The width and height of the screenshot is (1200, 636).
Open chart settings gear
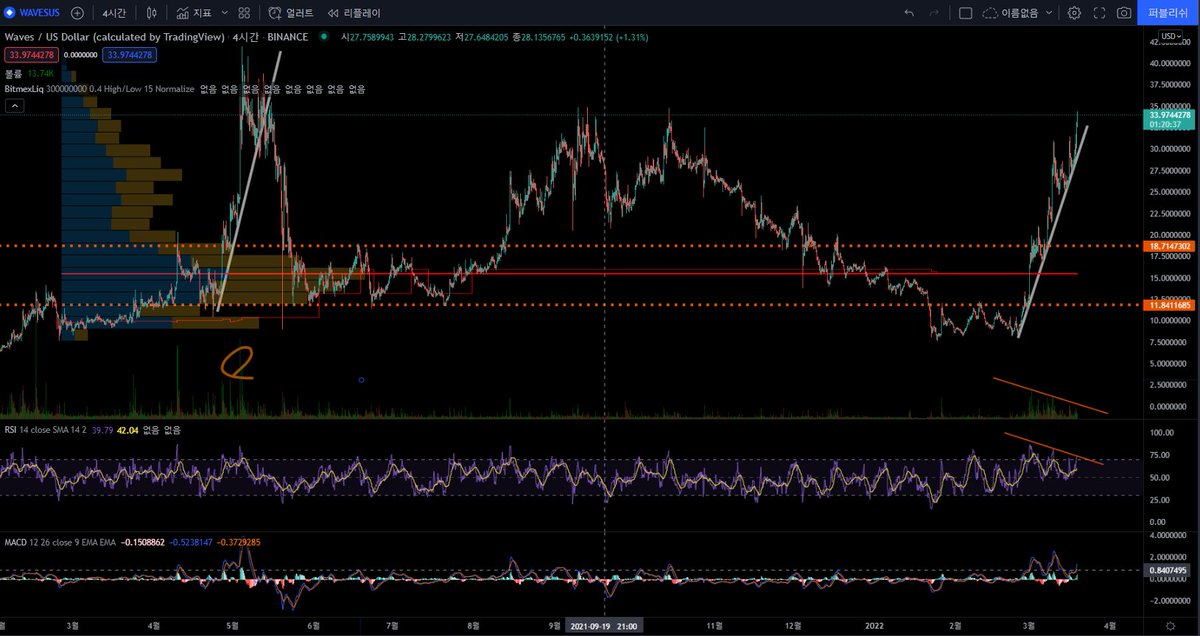(x=1074, y=14)
